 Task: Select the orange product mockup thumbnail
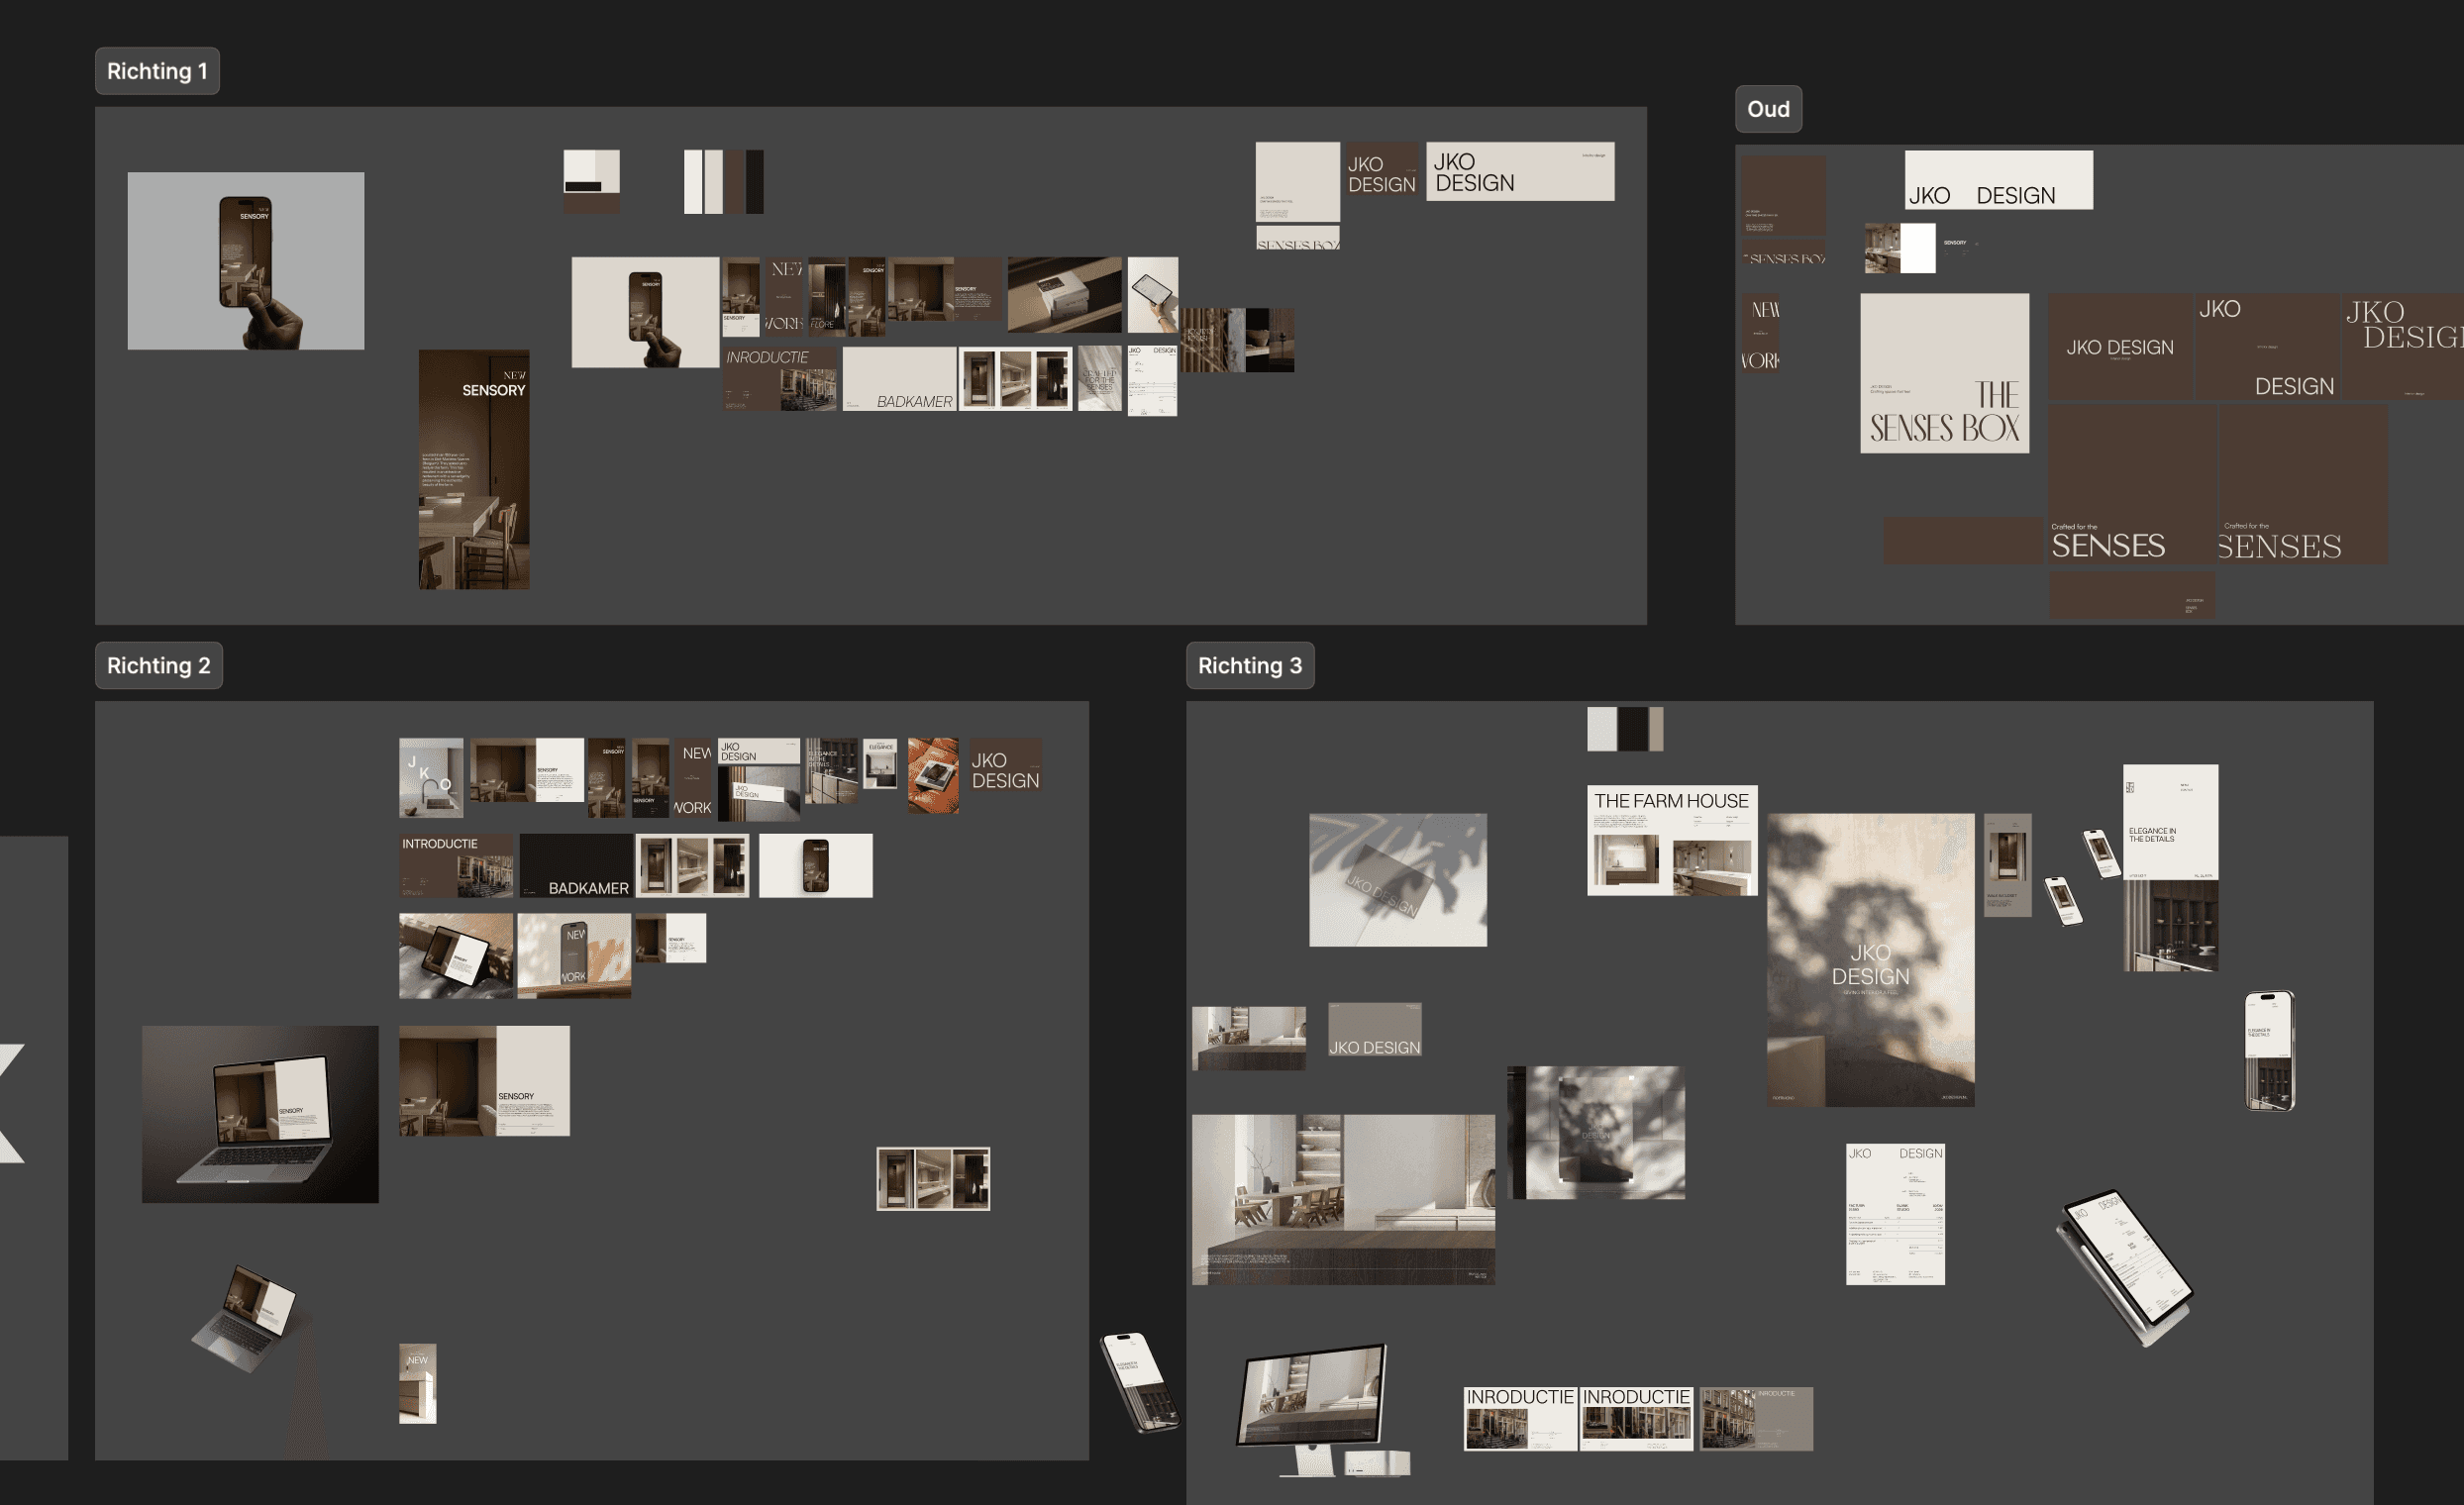(x=932, y=775)
